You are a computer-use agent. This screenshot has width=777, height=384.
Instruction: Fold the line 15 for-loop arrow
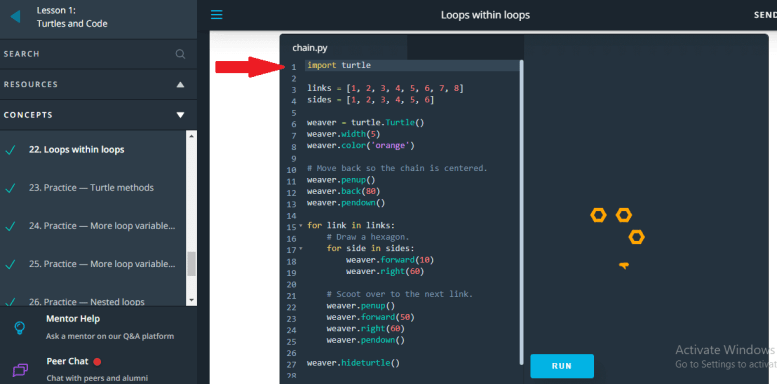coord(300,226)
